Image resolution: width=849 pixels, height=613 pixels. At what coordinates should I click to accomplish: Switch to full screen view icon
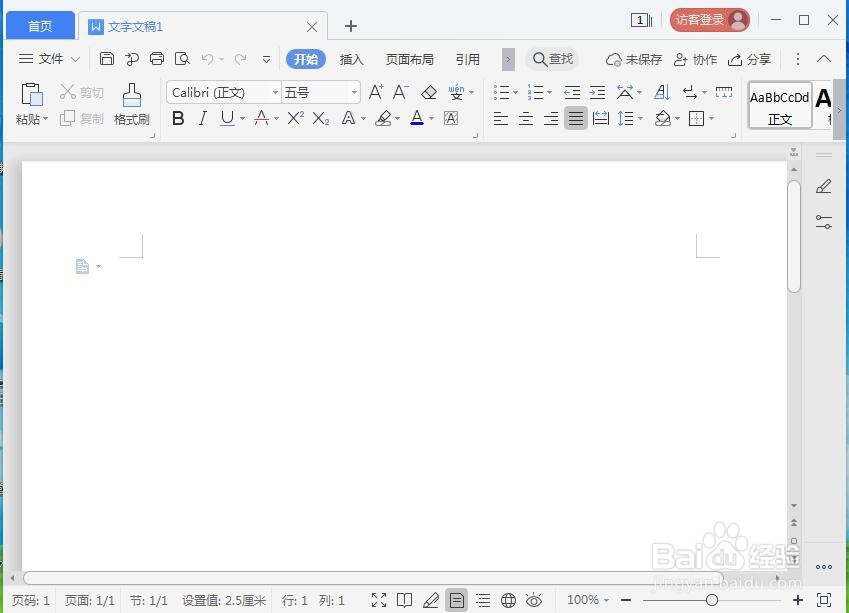[379, 599]
